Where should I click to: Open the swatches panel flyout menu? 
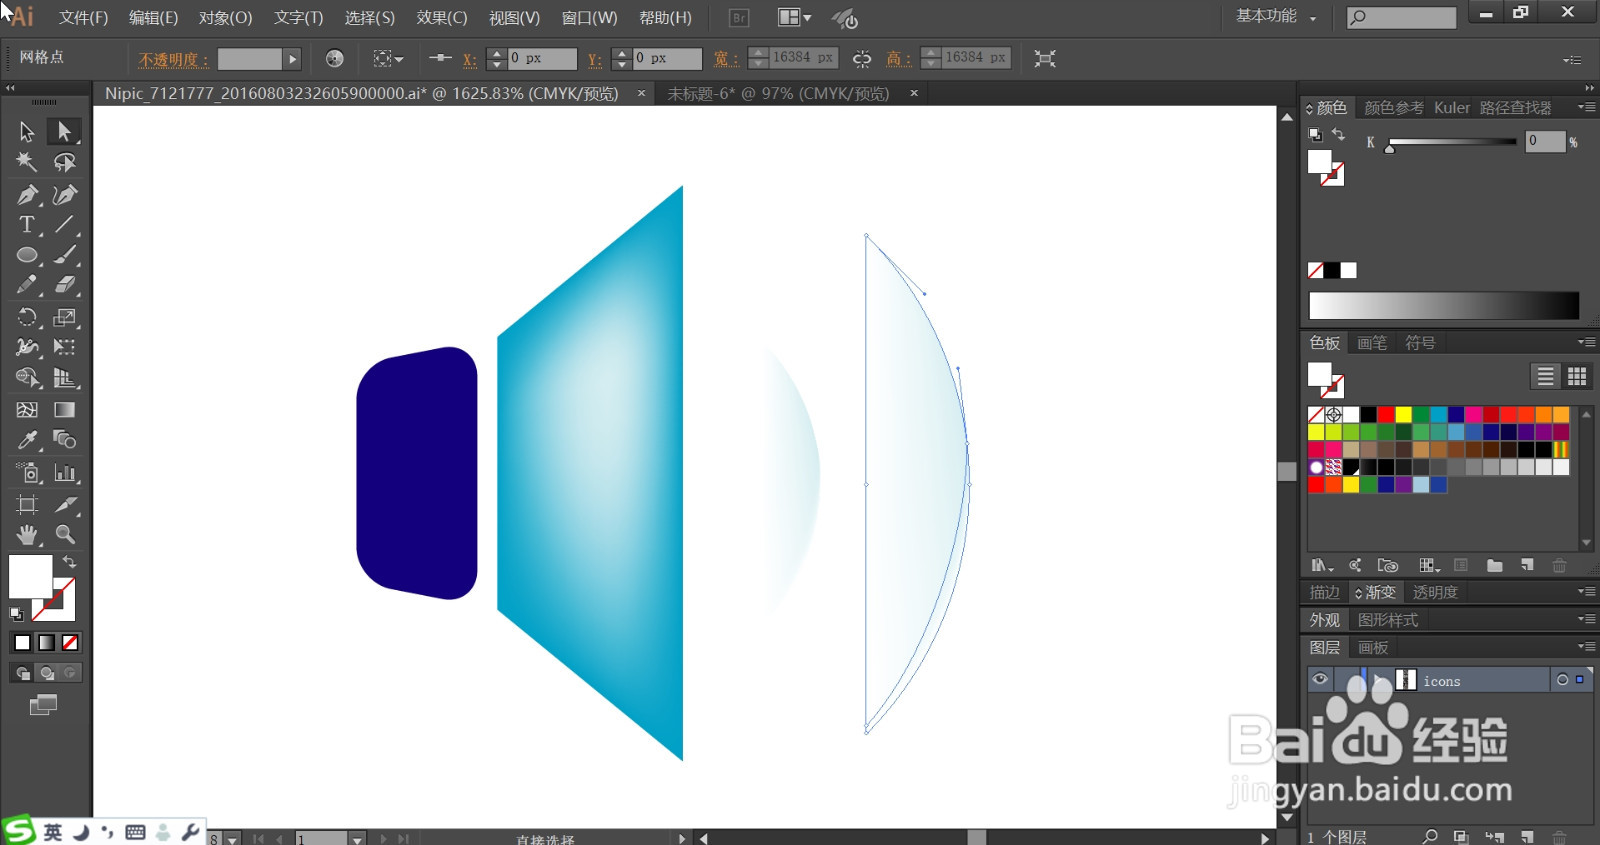pyautogui.click(x=1586, y=342)
